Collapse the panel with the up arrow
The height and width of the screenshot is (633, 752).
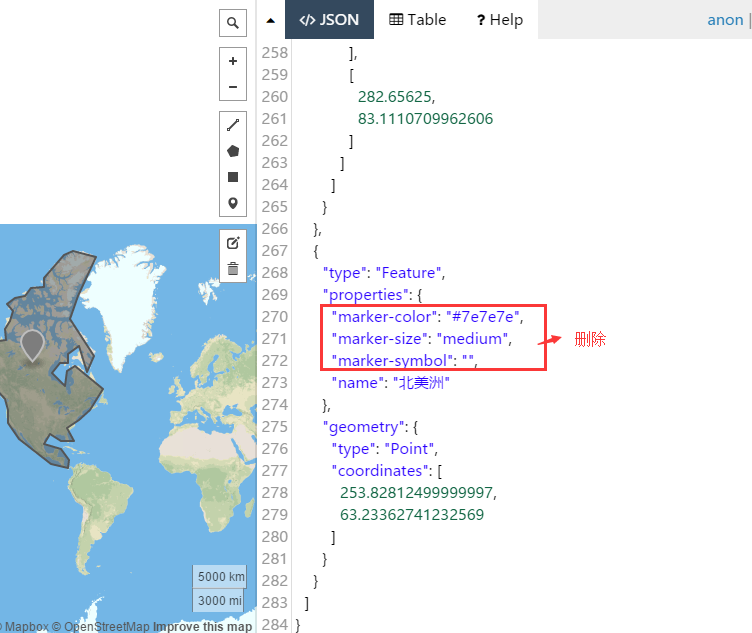[x=270, y=20]
